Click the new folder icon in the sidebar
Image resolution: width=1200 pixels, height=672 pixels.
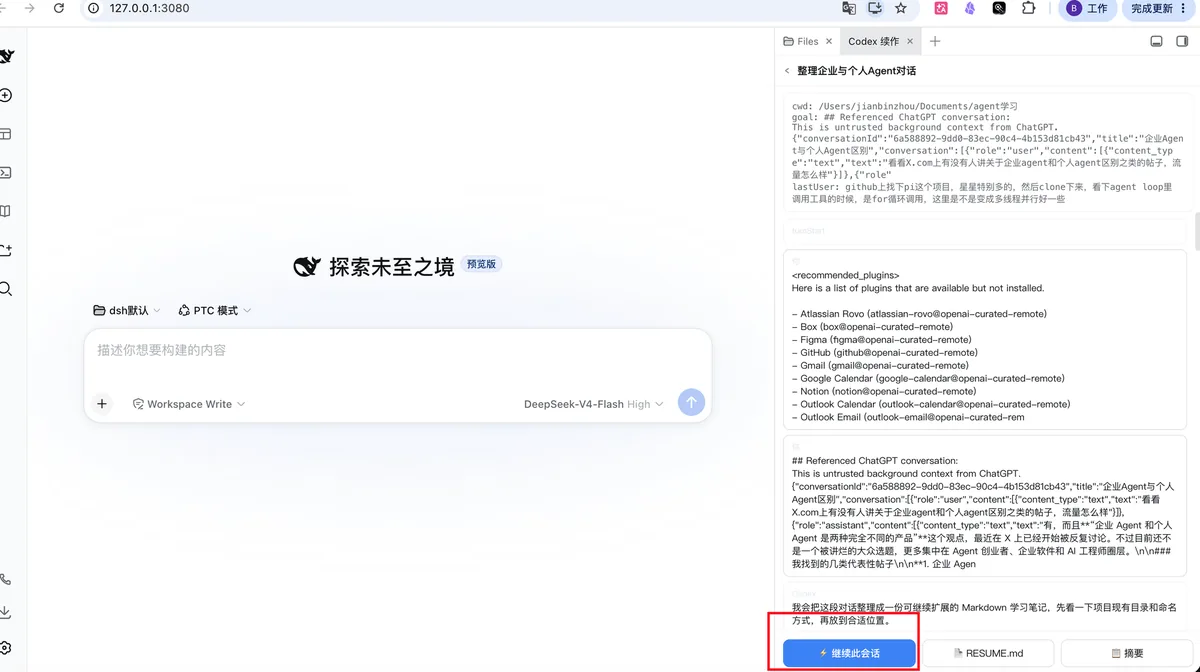pos(5,250)
